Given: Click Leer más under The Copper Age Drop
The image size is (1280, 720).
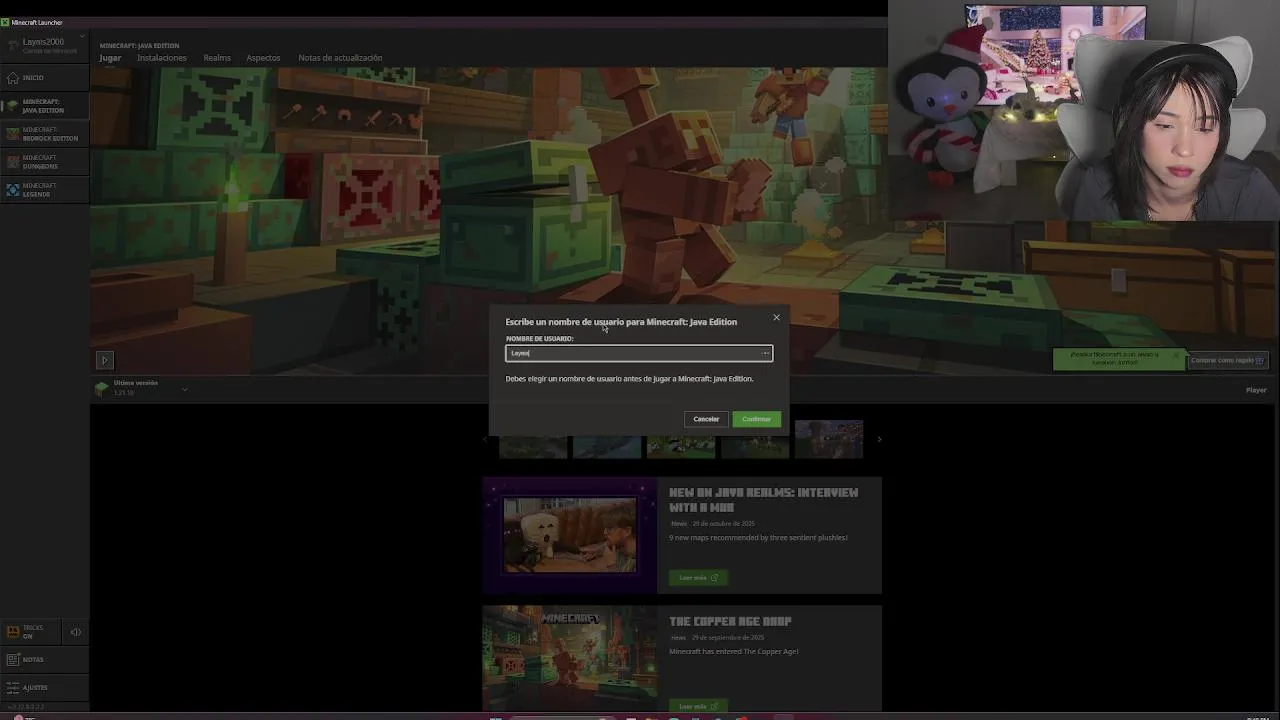Looking at the screenshot, I should click(698, 706).
